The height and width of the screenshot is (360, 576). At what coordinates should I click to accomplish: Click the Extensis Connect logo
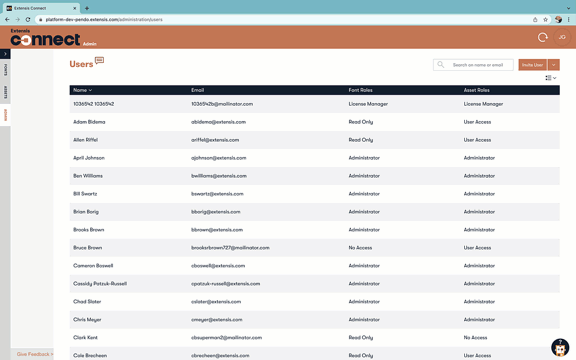pos(45,37)
